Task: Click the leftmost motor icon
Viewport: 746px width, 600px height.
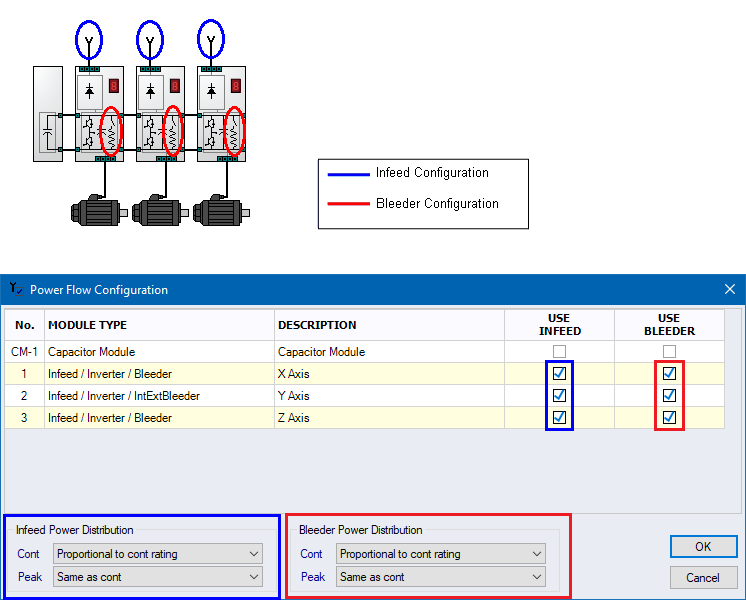Action: [x=96, y=211]
